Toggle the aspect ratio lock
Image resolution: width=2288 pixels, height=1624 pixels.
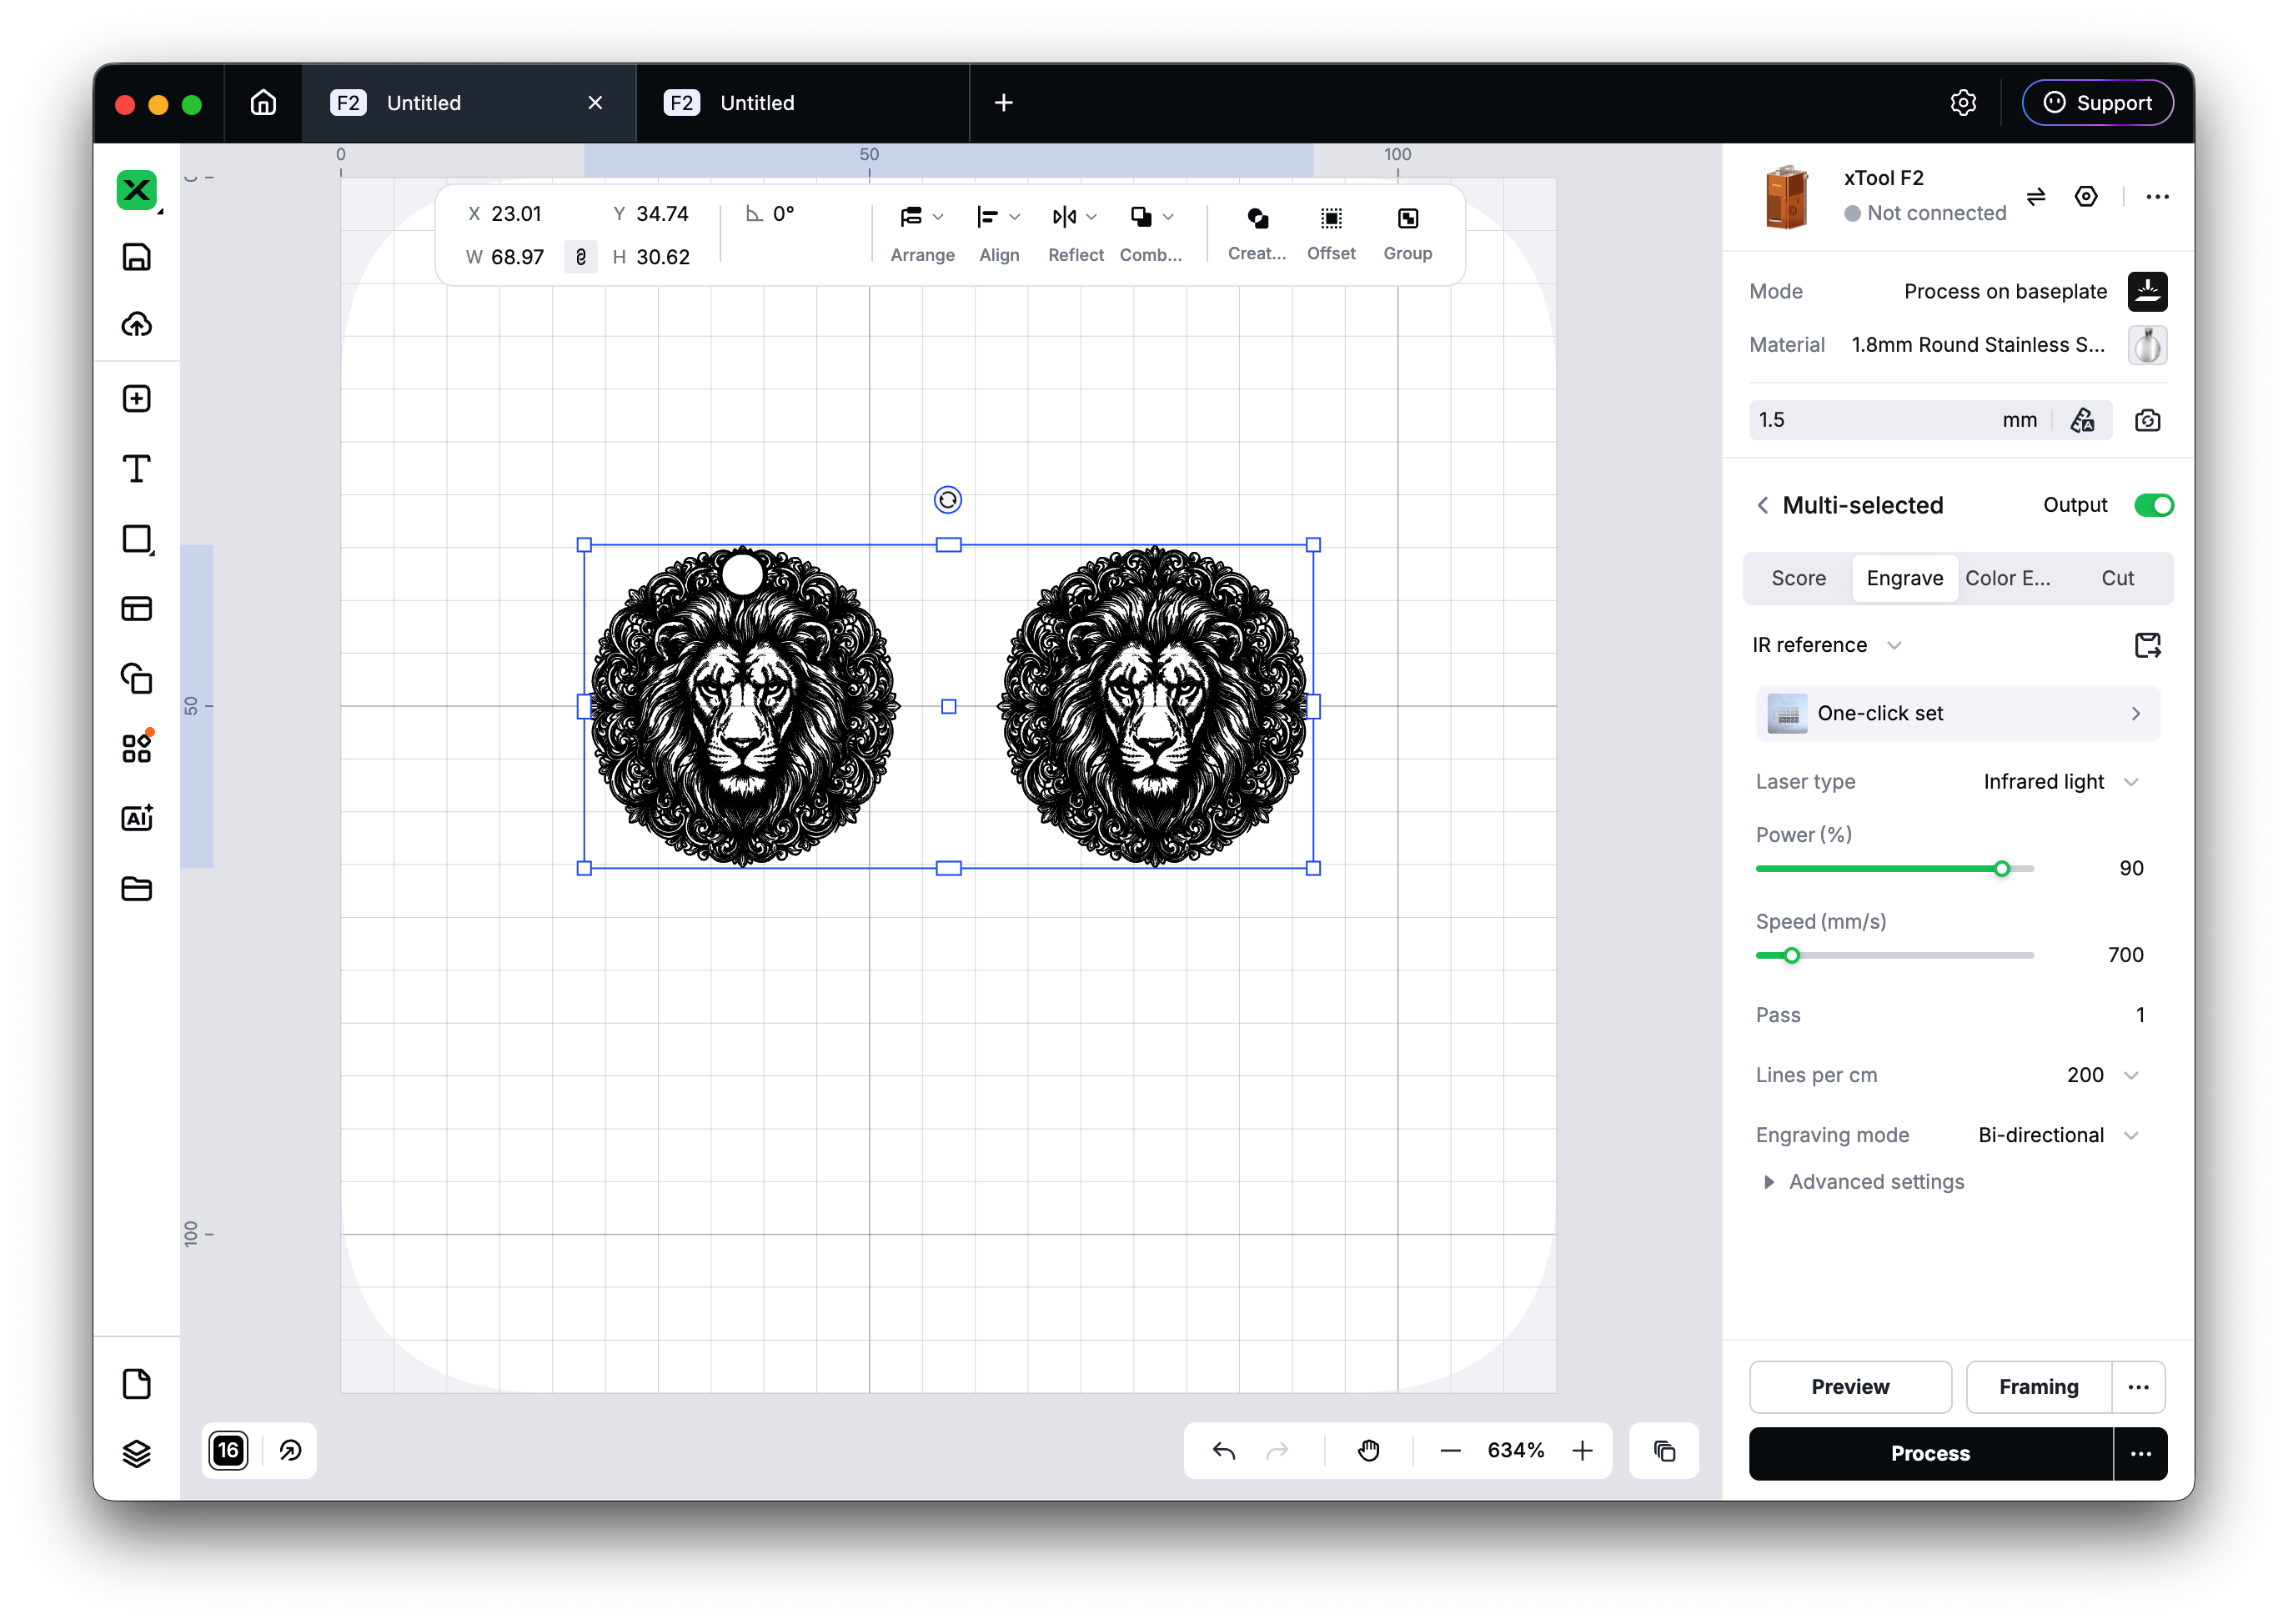pos(581,257)
